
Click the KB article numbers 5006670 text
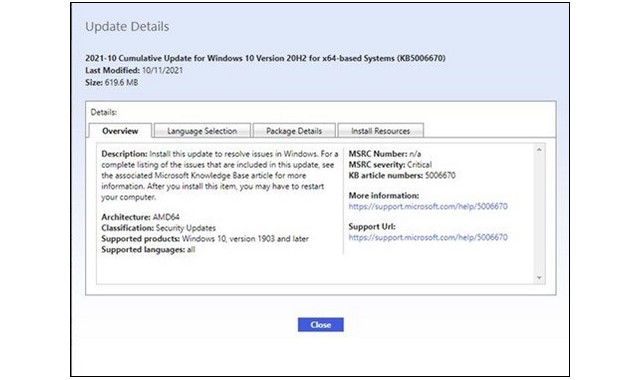coord(402,175)
